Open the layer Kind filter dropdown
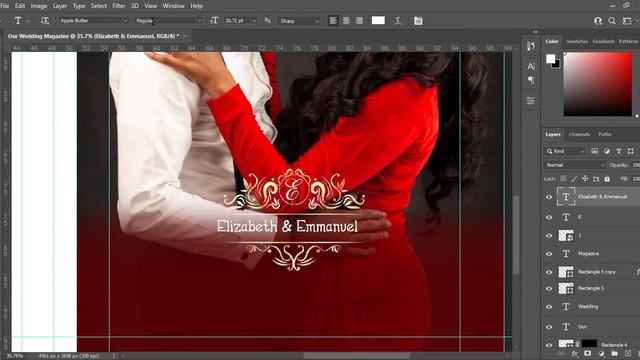 pos(566,151)
